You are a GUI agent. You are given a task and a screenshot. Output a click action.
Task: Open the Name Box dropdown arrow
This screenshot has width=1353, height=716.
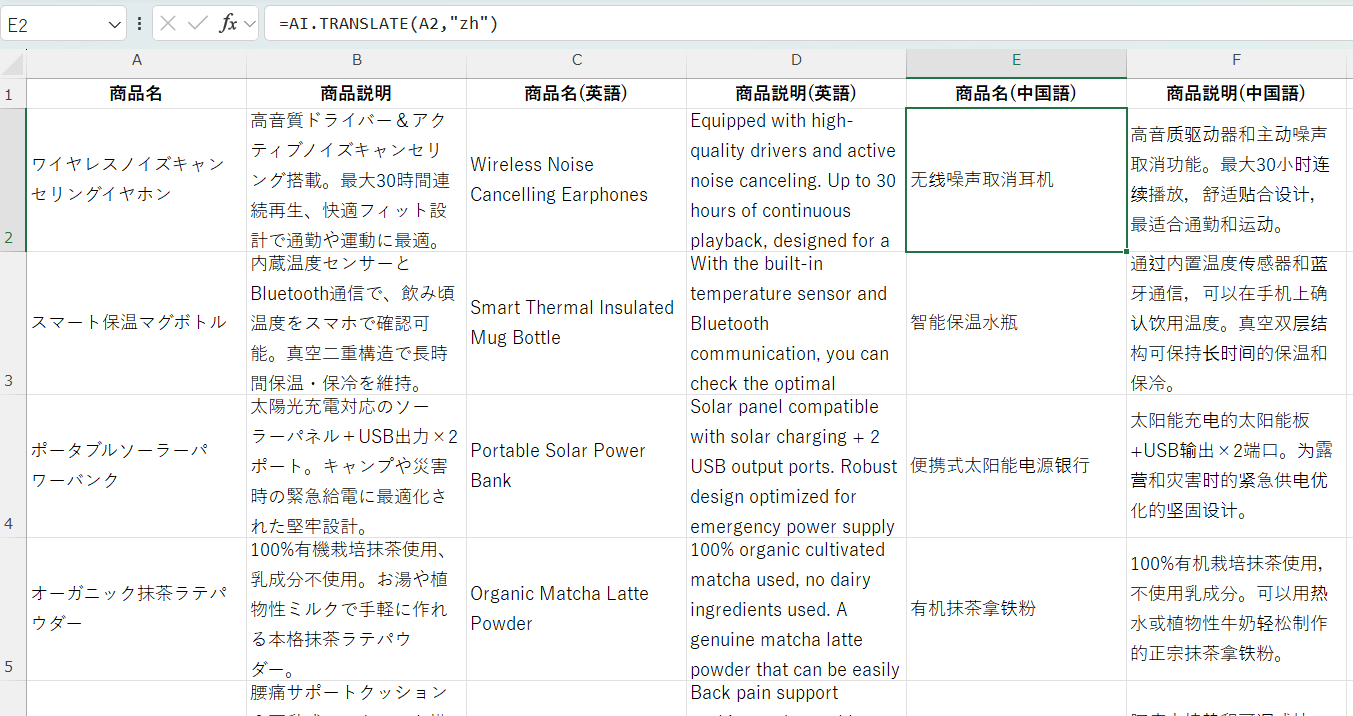113,22
